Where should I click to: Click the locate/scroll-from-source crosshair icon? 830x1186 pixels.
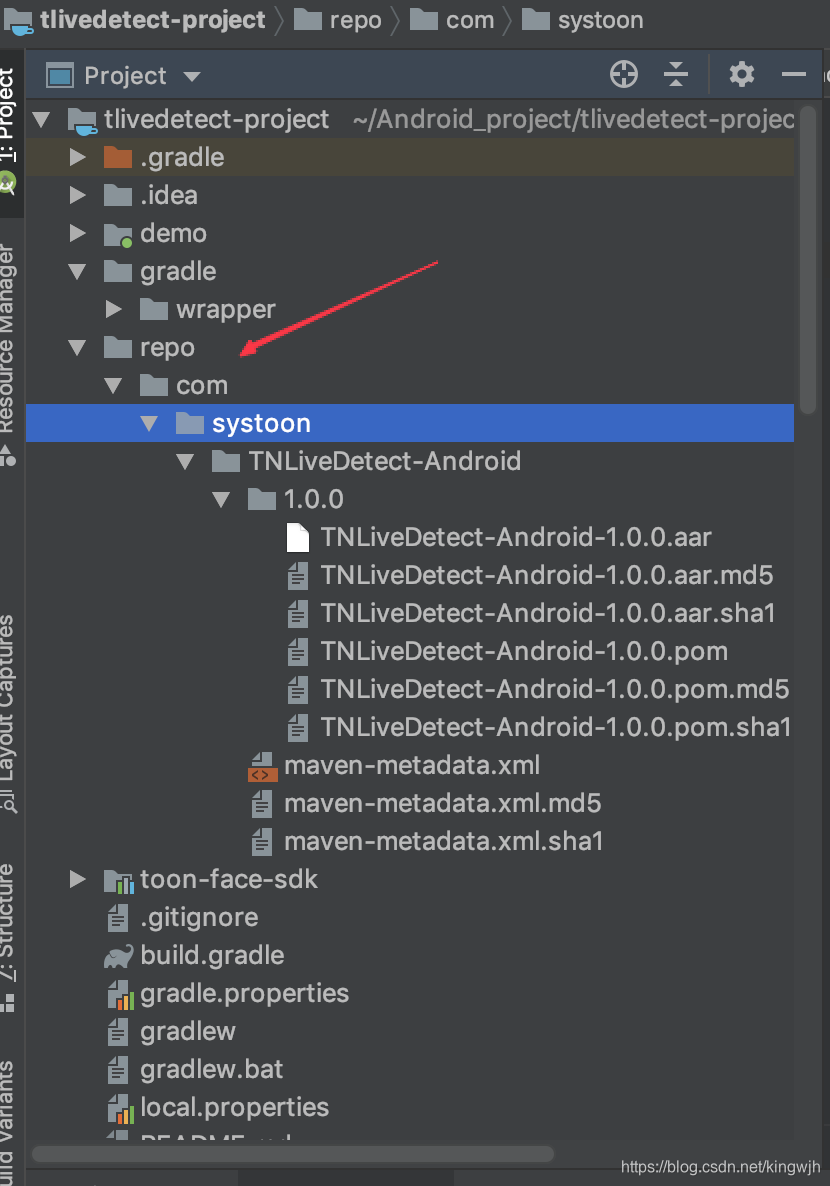623,74
